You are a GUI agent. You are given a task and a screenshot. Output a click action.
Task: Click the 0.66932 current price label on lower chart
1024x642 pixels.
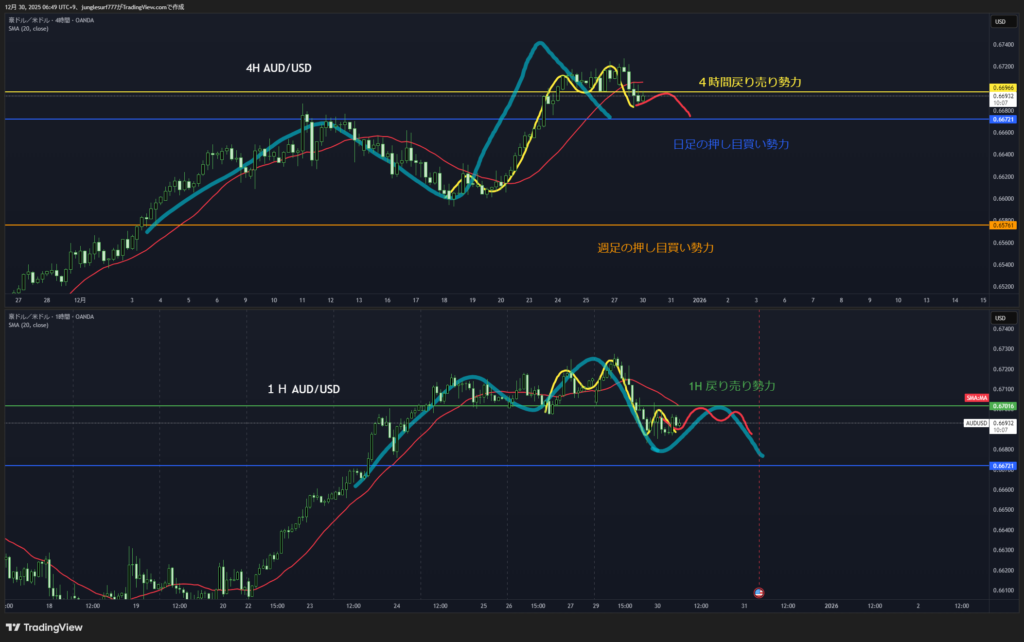1003,423
